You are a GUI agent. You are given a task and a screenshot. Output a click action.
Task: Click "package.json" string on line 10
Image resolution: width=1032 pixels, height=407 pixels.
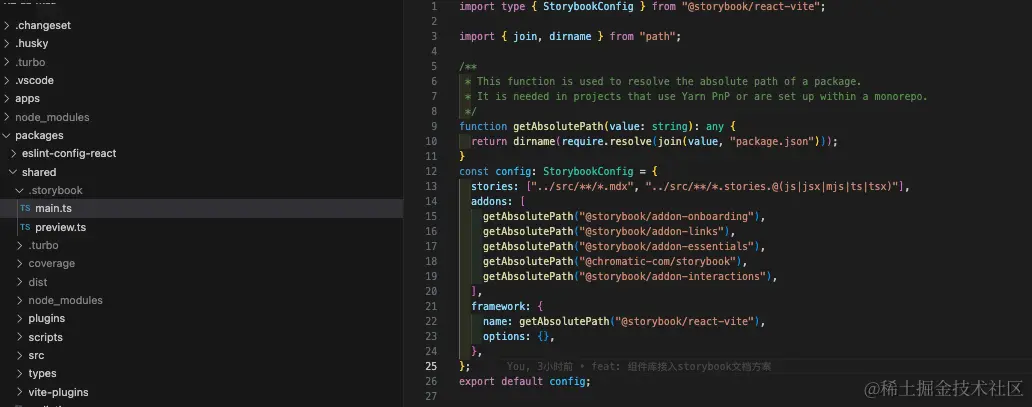point(773,141)
